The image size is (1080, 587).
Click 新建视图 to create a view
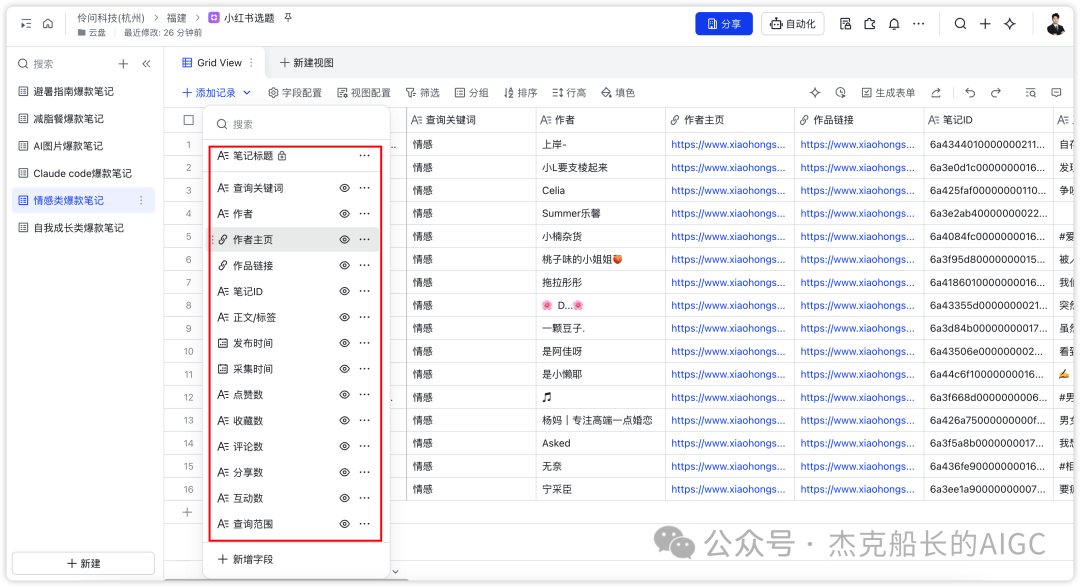pyautogui.click(x=307, y=63)
